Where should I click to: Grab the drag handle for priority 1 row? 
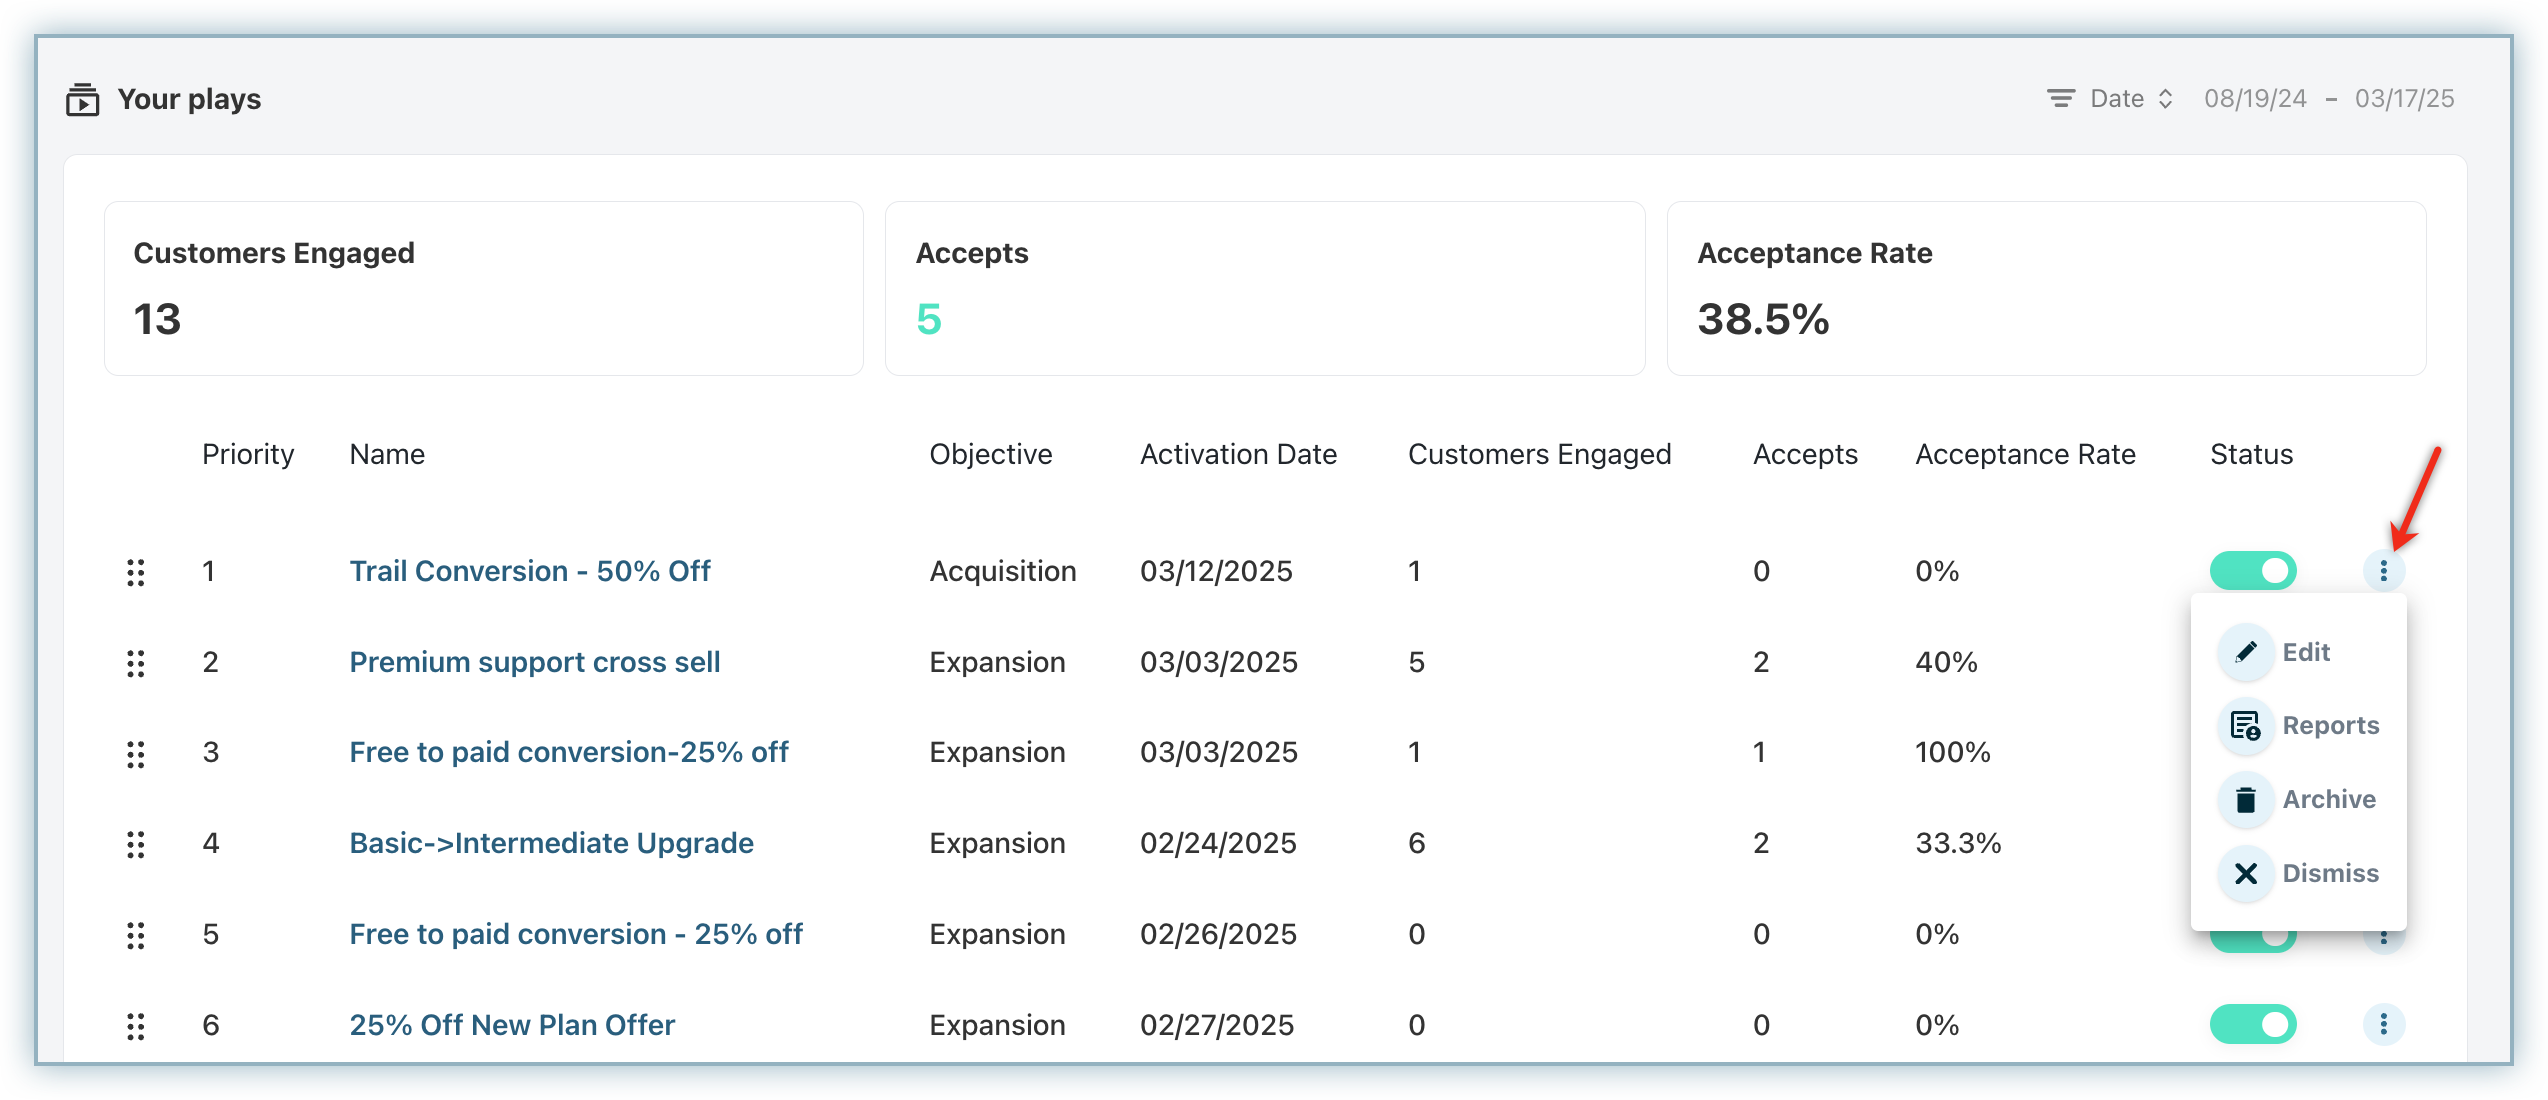click(x=136, y=572)
